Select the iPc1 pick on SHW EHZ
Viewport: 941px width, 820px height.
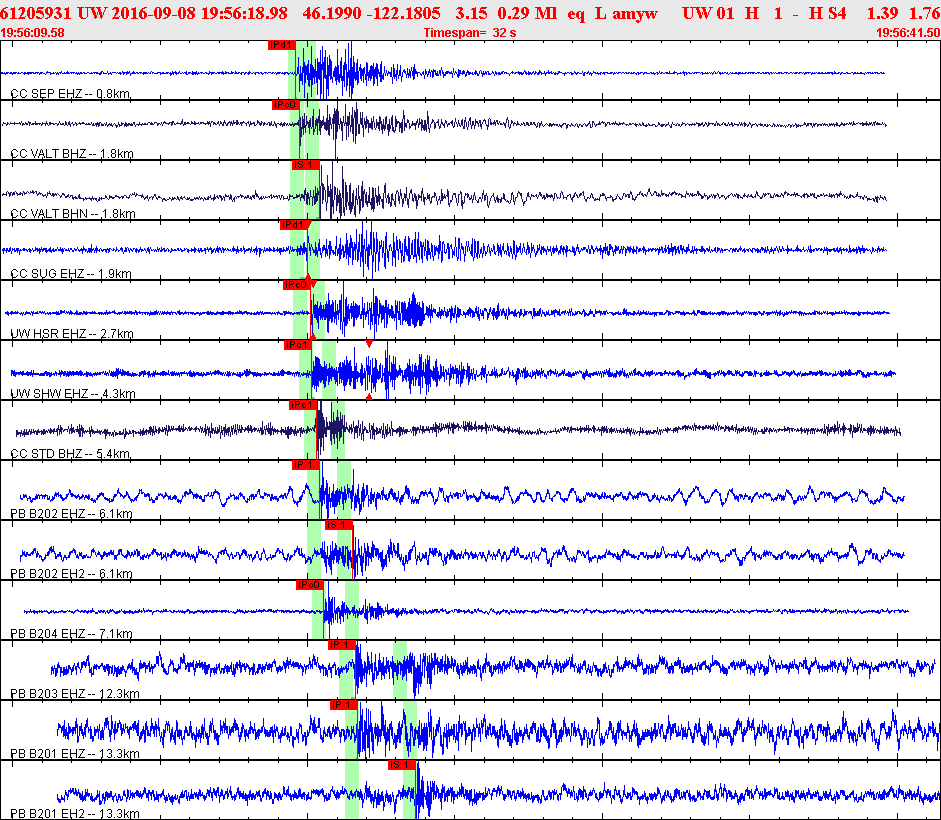pyautogui.click(x=298, y=345)
